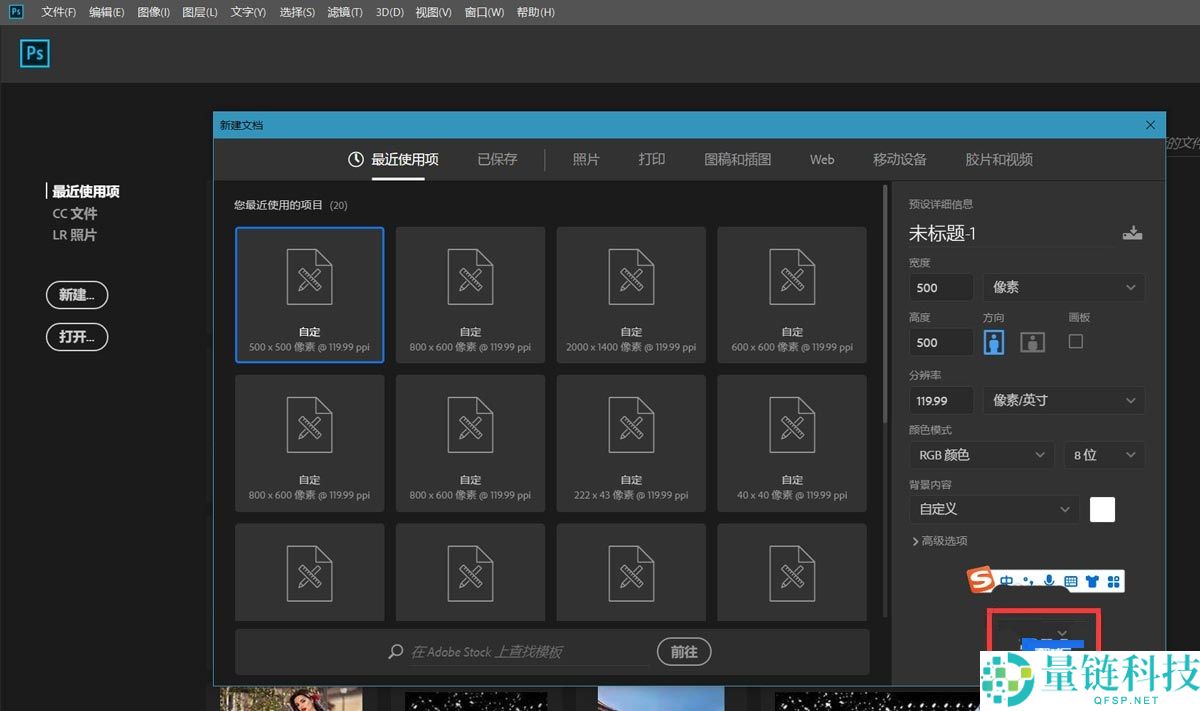This screenshot has width=1200, height=711.
Task: Open the Sogou virtual keyboard icon
Action: click(x=1071, y=580)
